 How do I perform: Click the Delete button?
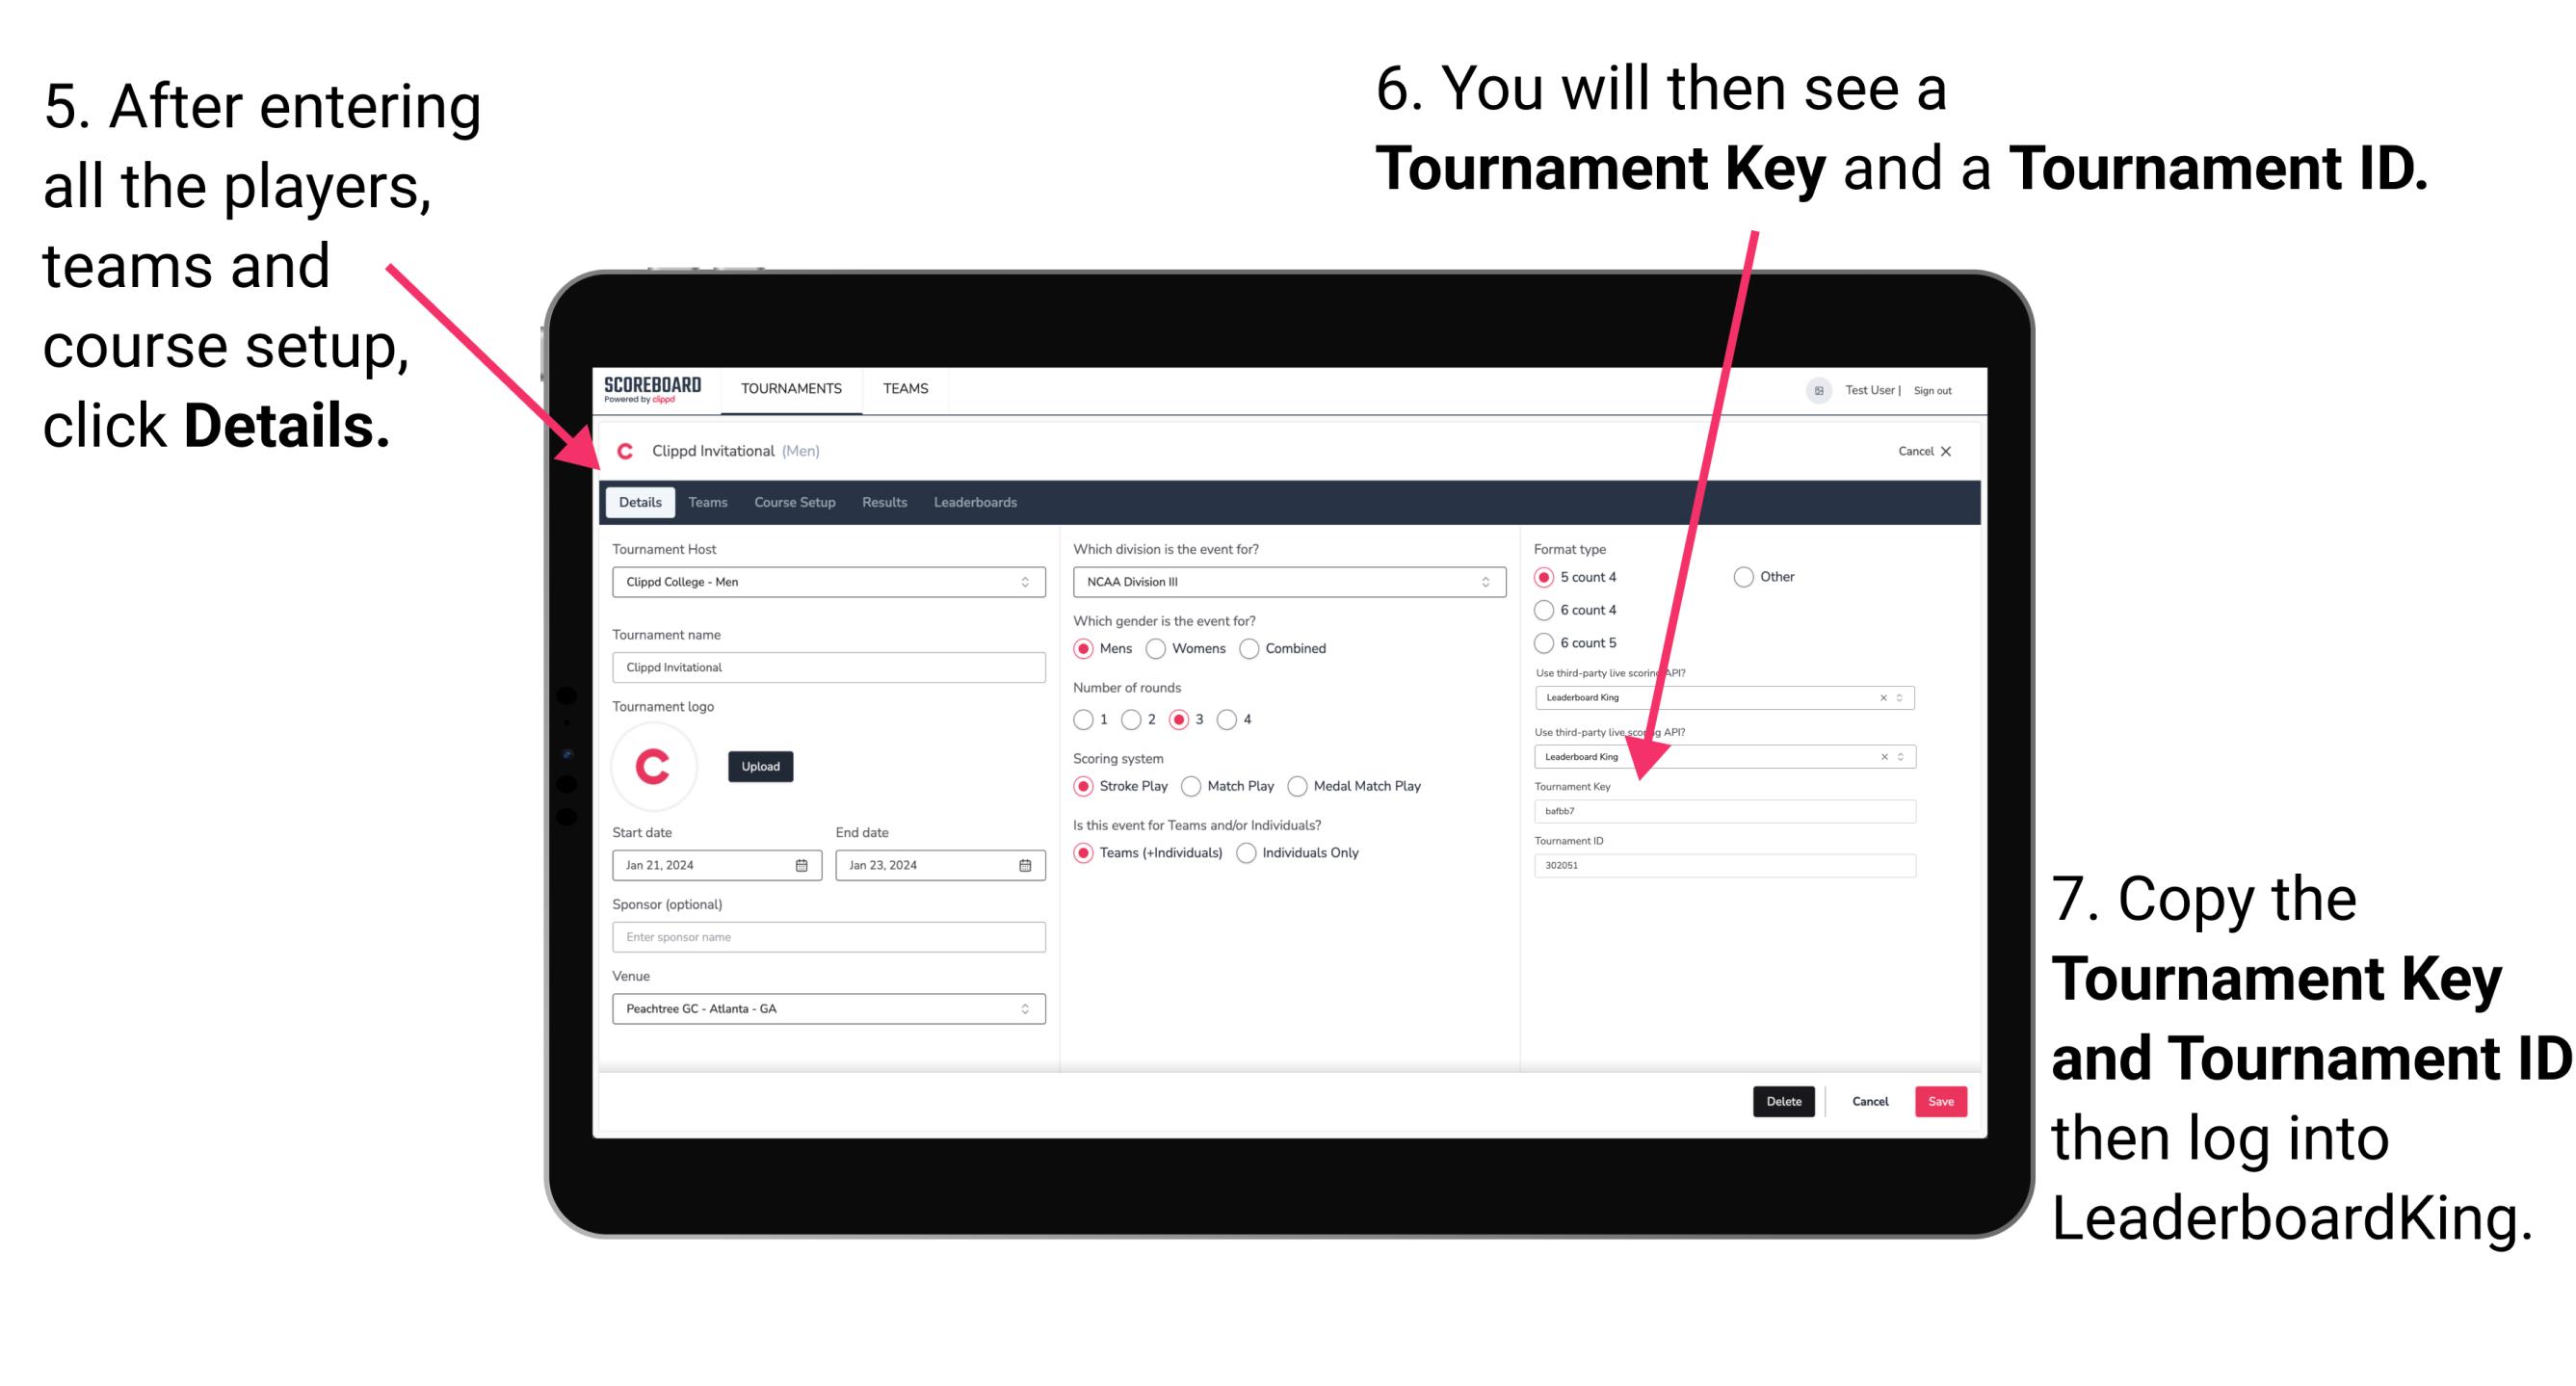click(1784, 1101)
